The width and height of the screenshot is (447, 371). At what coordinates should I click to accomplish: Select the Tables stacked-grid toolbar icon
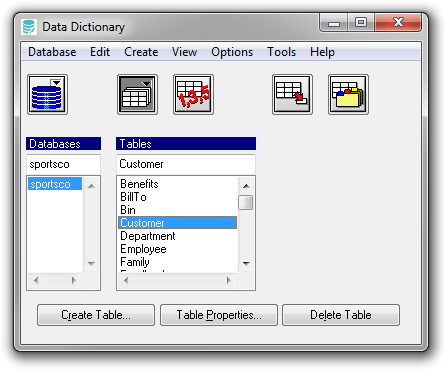pos(137,95)
